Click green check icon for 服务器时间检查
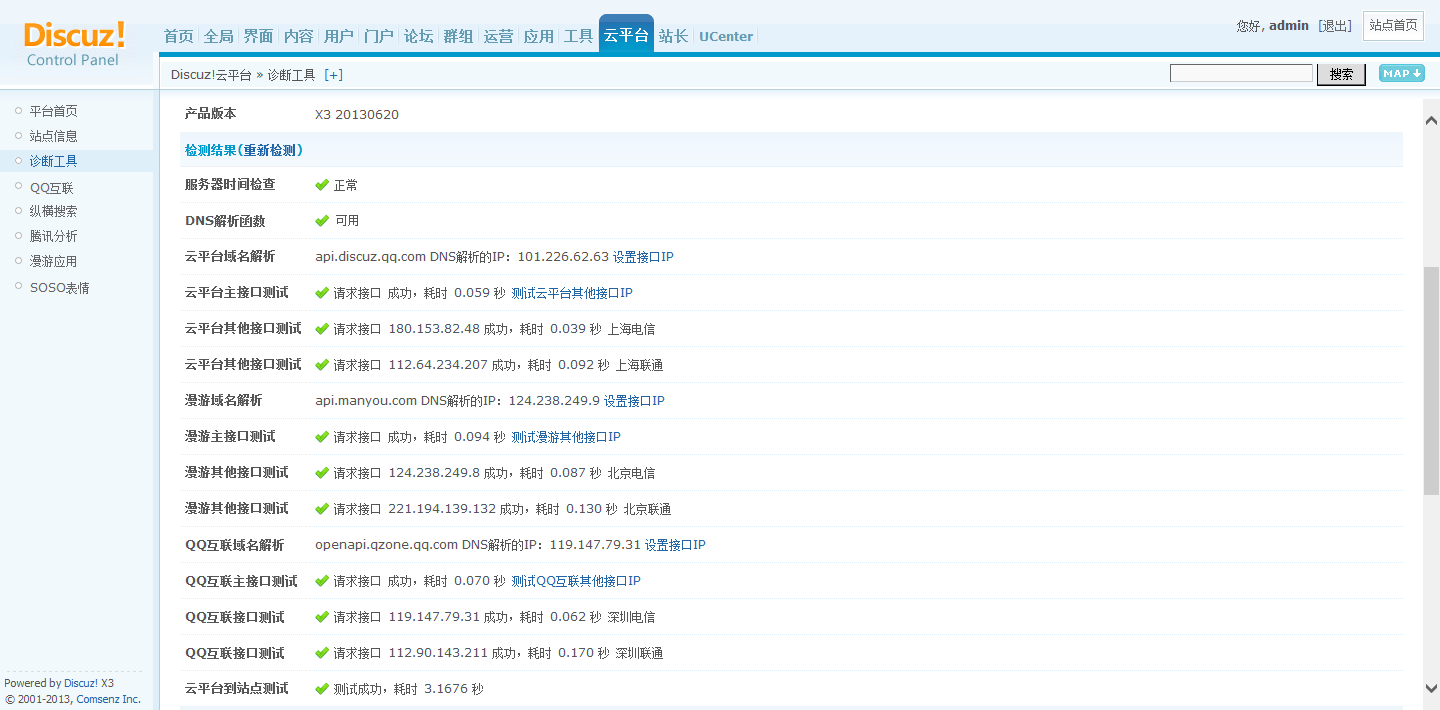 point(322,185)
